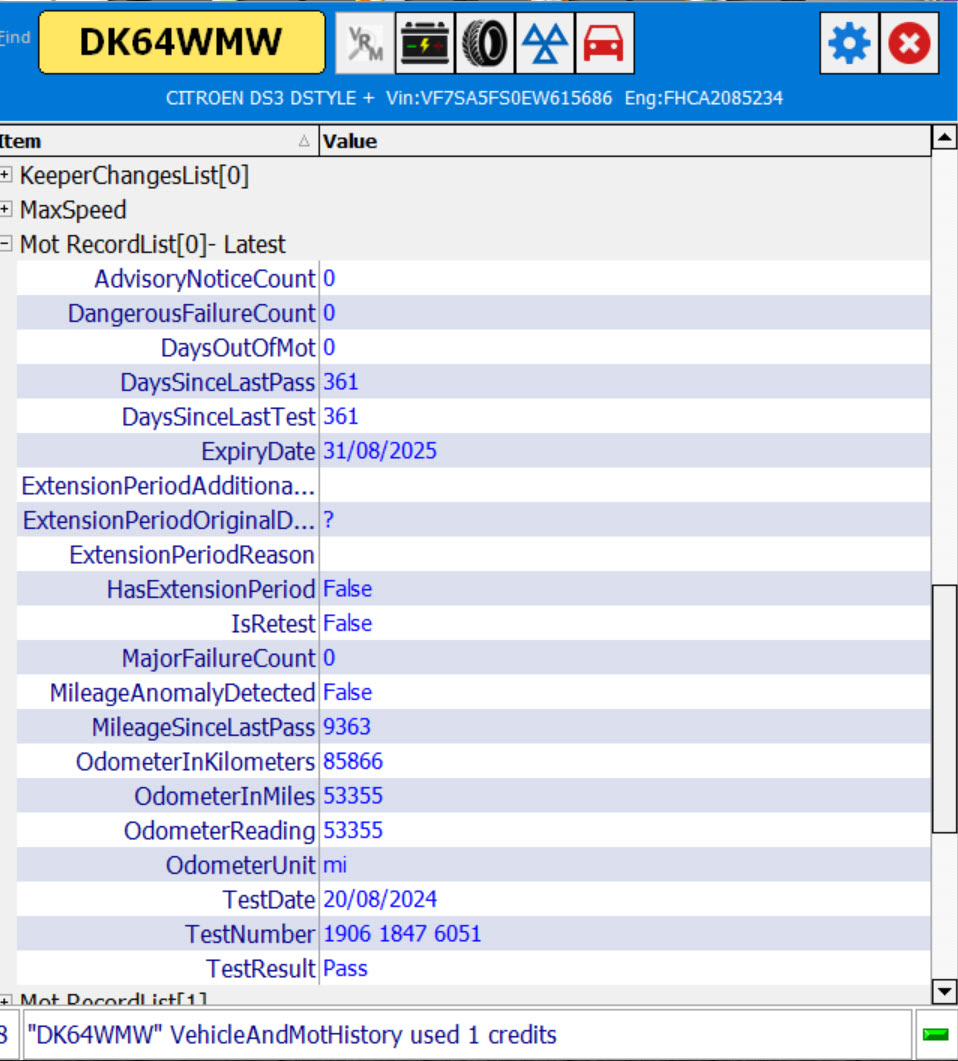Open settings with the gear icon
The width and height of the screenshot is (958, 1061).
coord(849,44)
